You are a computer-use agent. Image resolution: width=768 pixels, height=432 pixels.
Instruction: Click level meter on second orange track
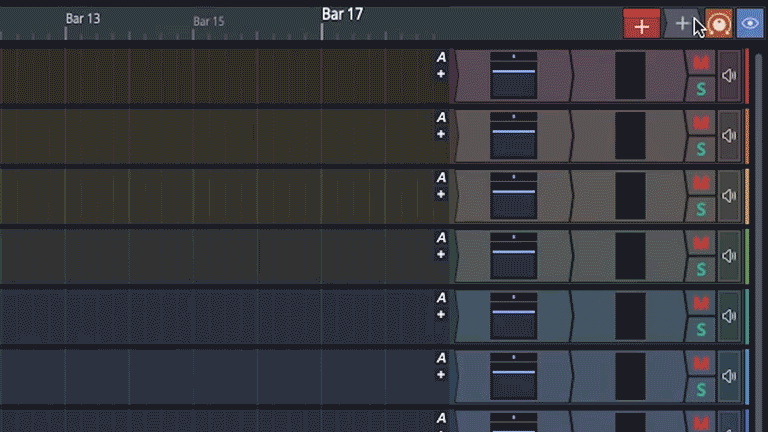tap(630, 136)
